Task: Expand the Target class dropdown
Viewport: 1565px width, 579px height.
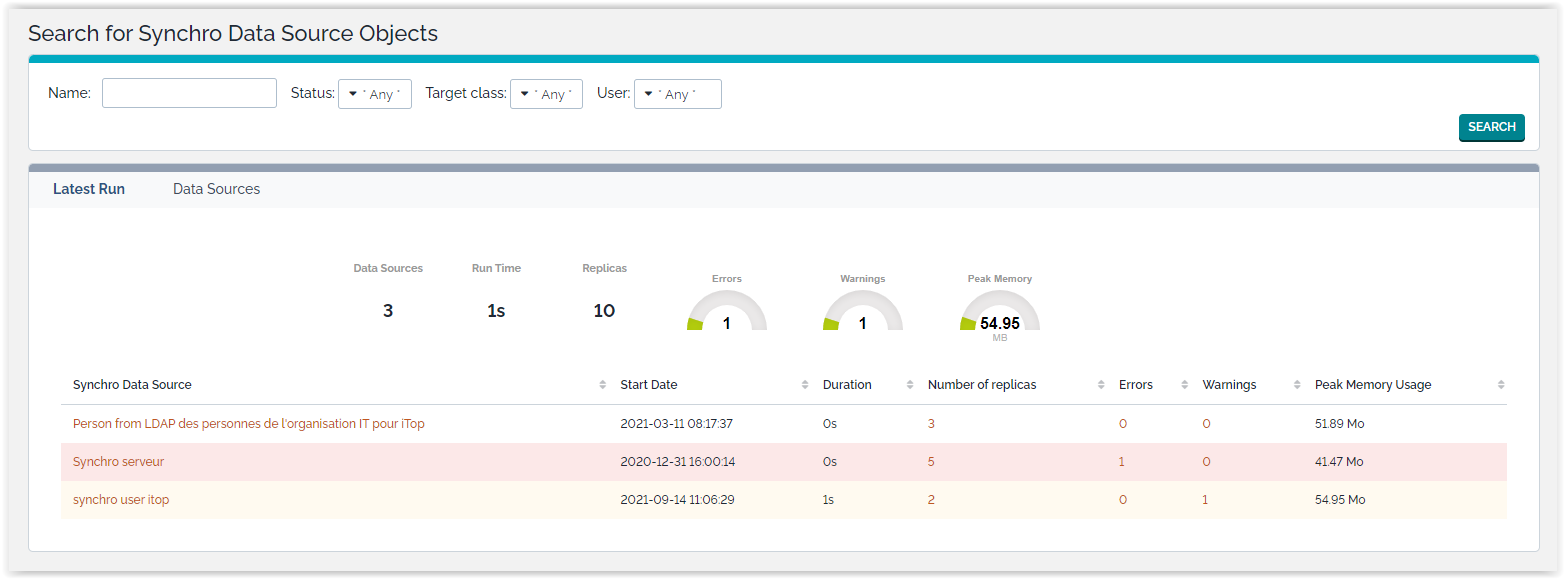Action: point(546,94)
